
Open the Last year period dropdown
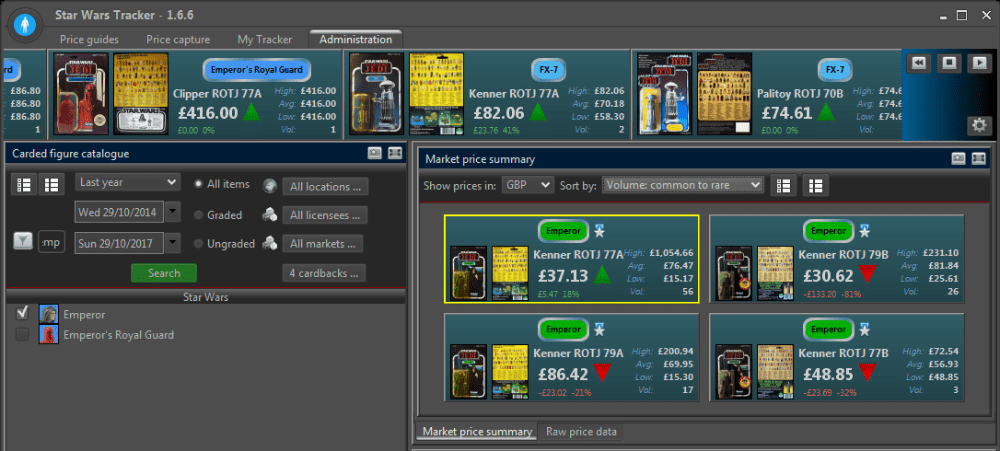pyautogui.click(x=128, y=182)
